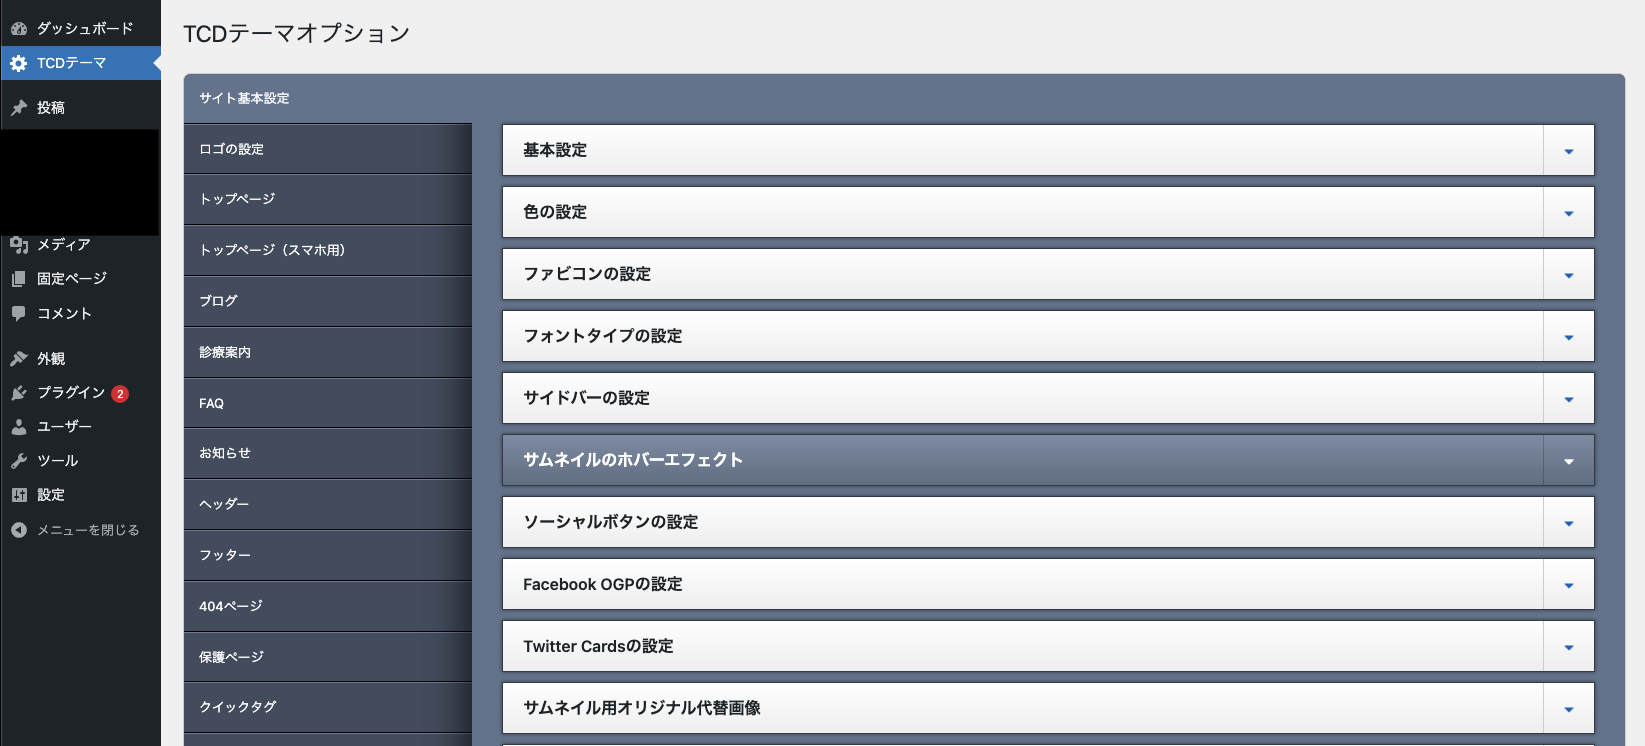
Task: Select the ブログ tab
Action: click(328, 301)
